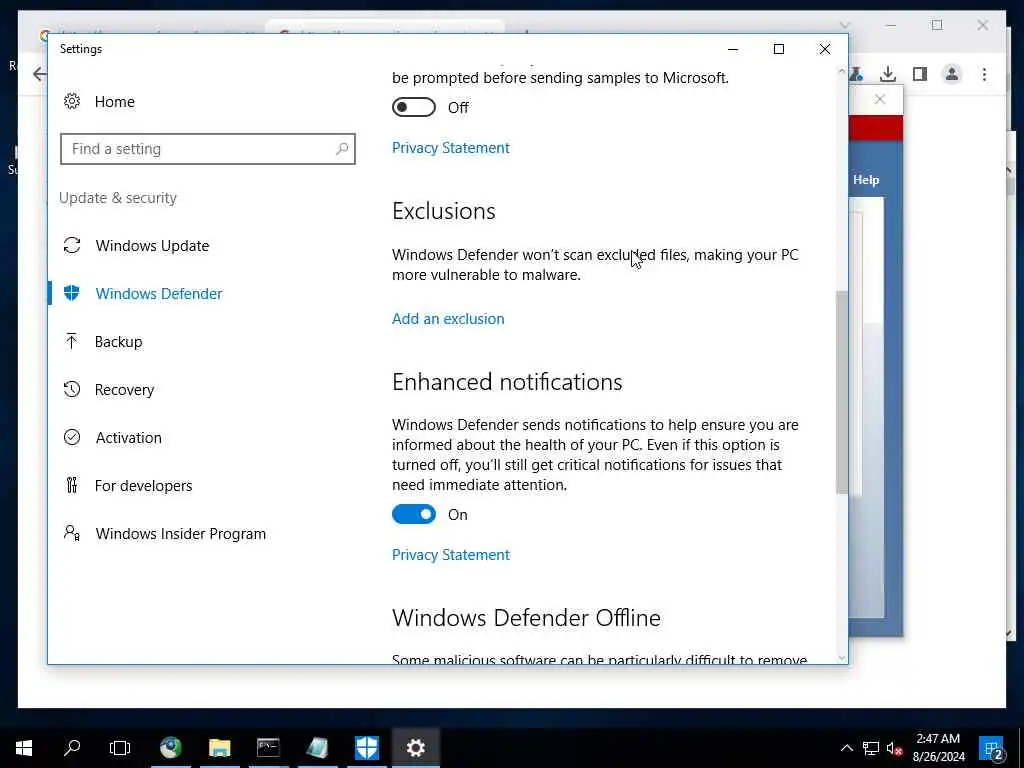Open Windows Defender settings page
The height and width of the screenshot is (768, 1024).
tap(159, 294)
